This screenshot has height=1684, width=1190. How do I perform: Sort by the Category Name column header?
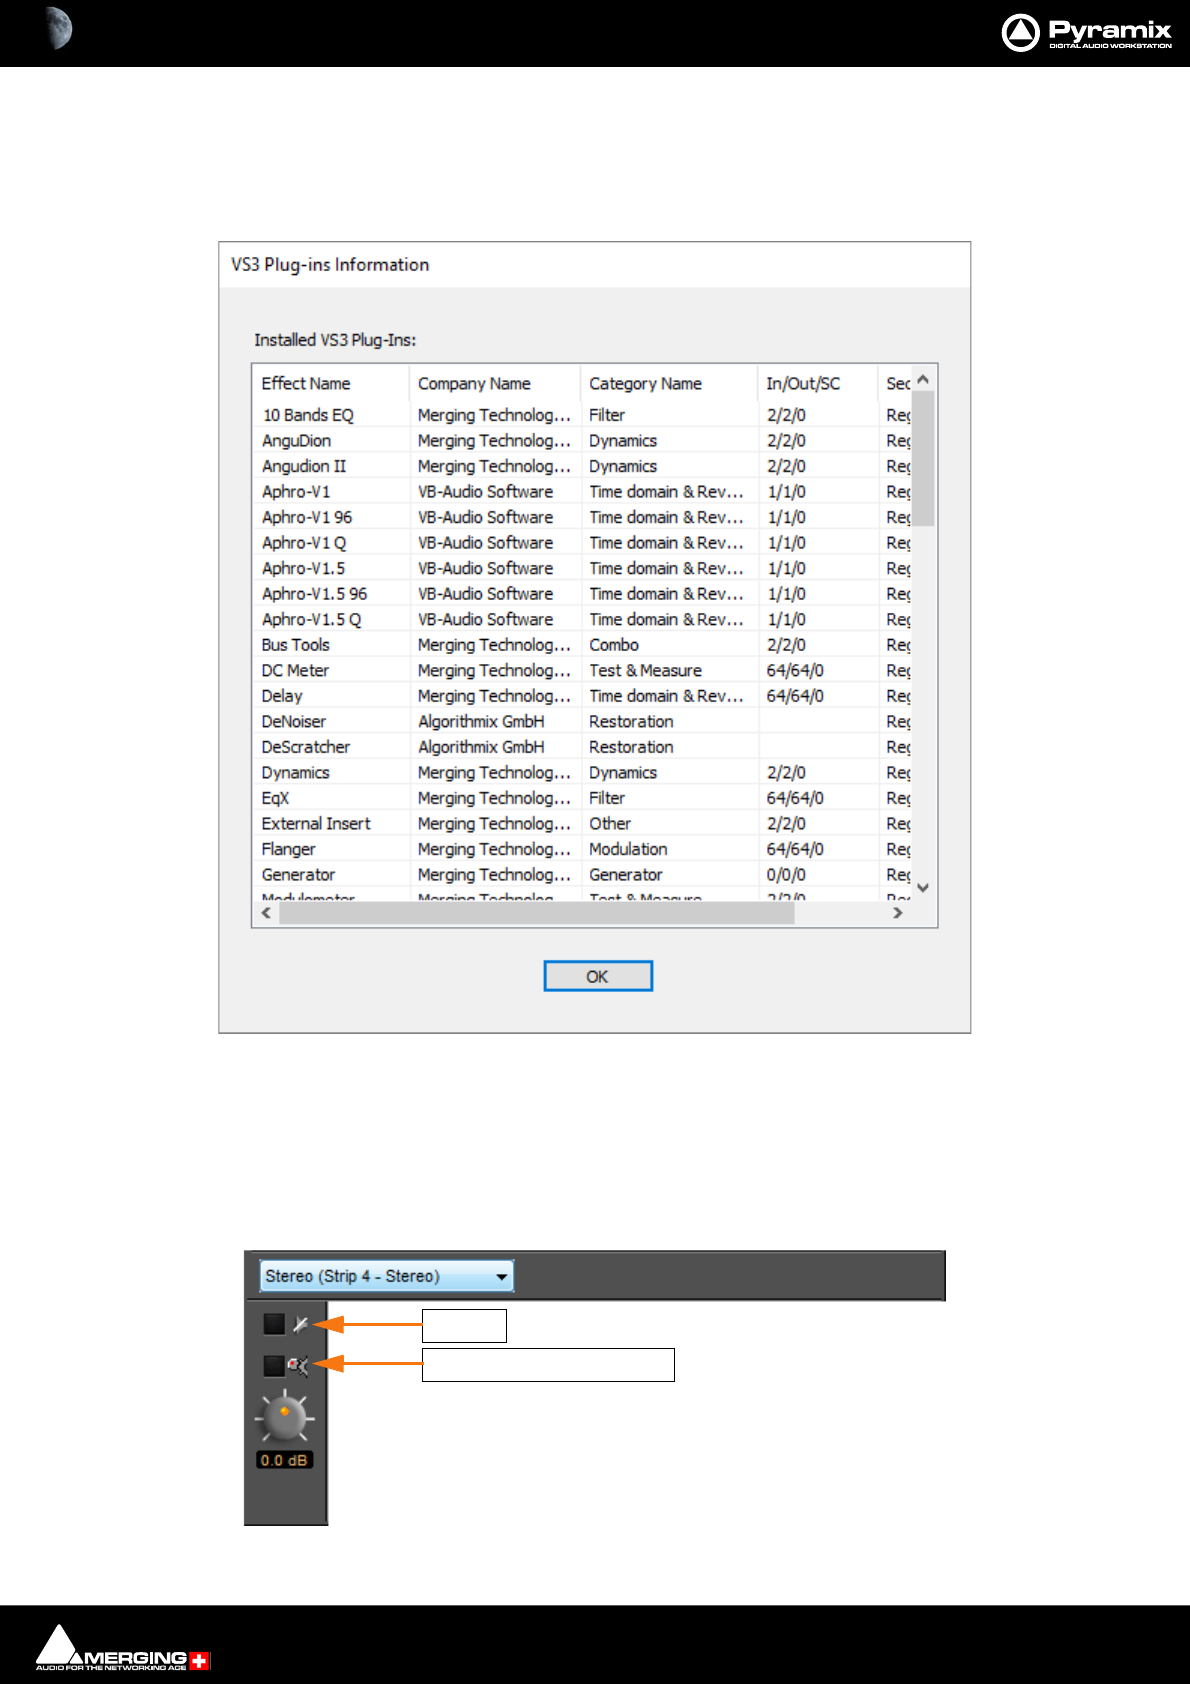pos(668,383)
